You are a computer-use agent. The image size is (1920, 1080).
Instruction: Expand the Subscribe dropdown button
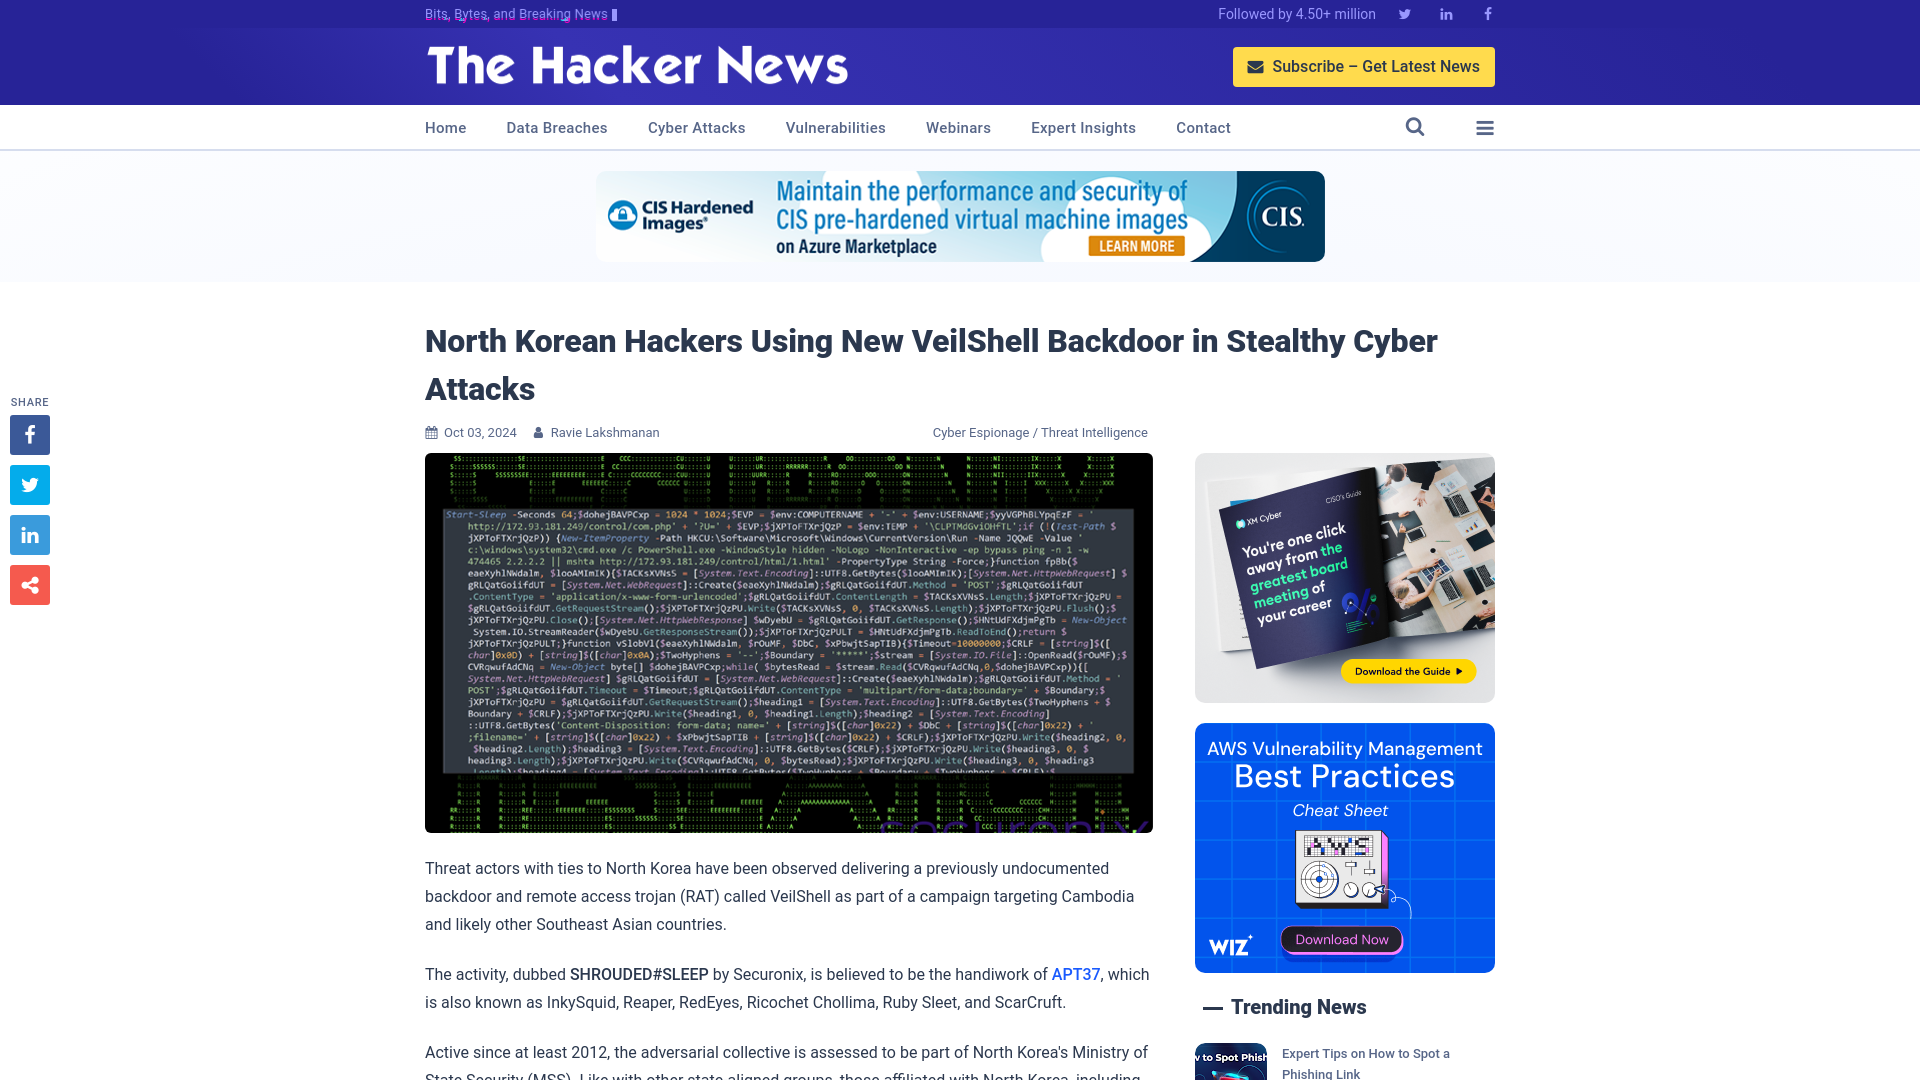[x=1364, y=66]
